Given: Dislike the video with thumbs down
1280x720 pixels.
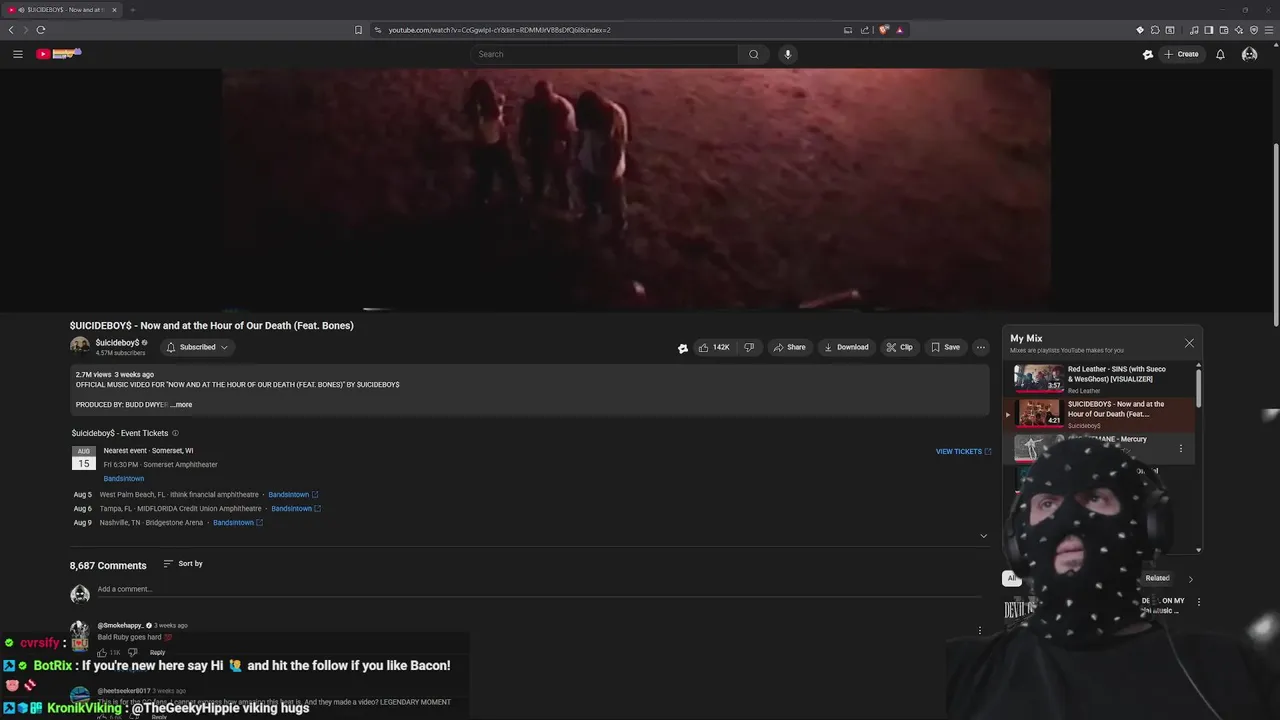Looking at the screenshot, I should pyautogui.click(x=749, y=347).
